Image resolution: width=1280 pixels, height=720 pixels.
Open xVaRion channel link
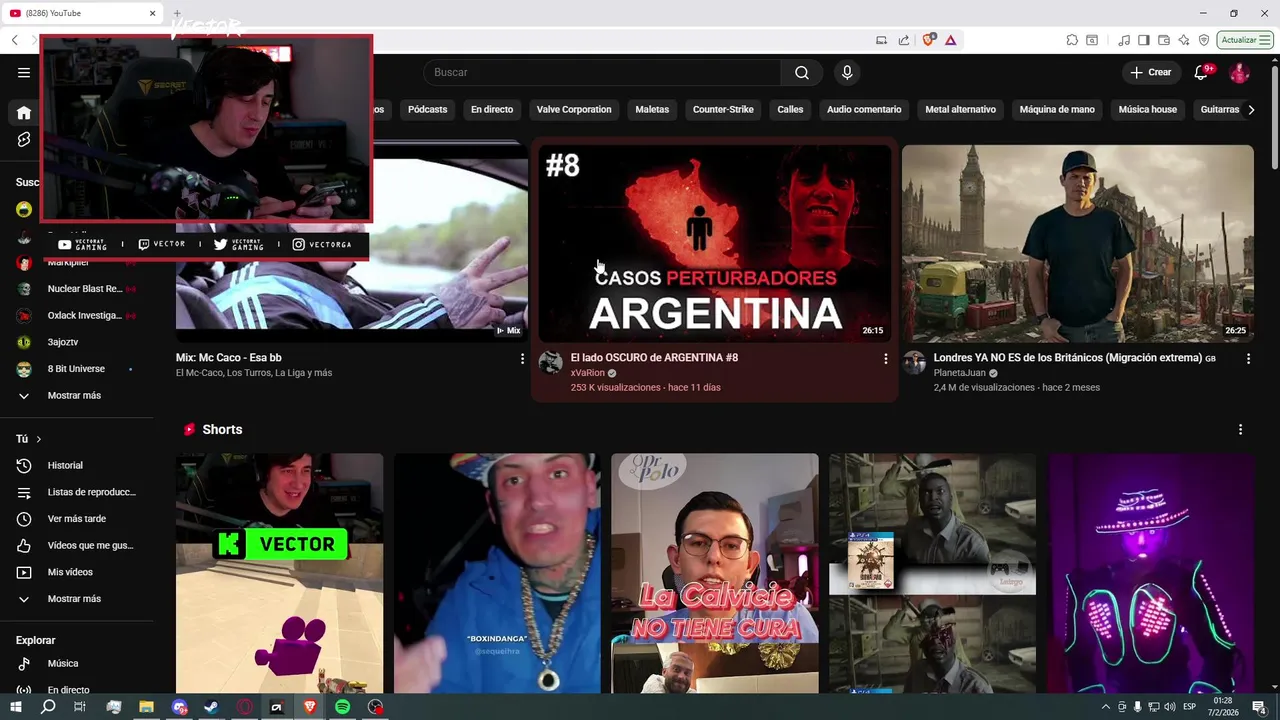(588, 373)
